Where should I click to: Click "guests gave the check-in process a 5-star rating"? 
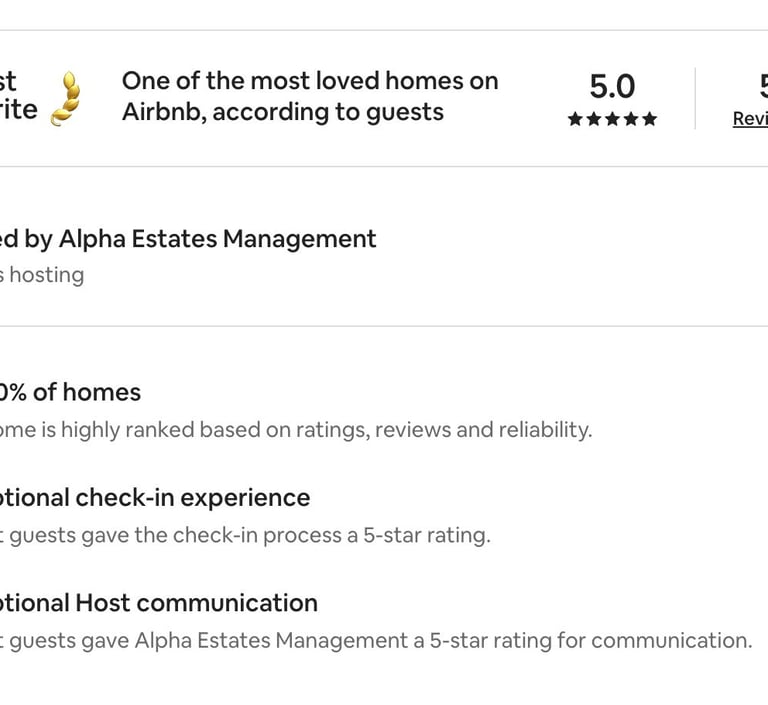[x=250, y=535]
